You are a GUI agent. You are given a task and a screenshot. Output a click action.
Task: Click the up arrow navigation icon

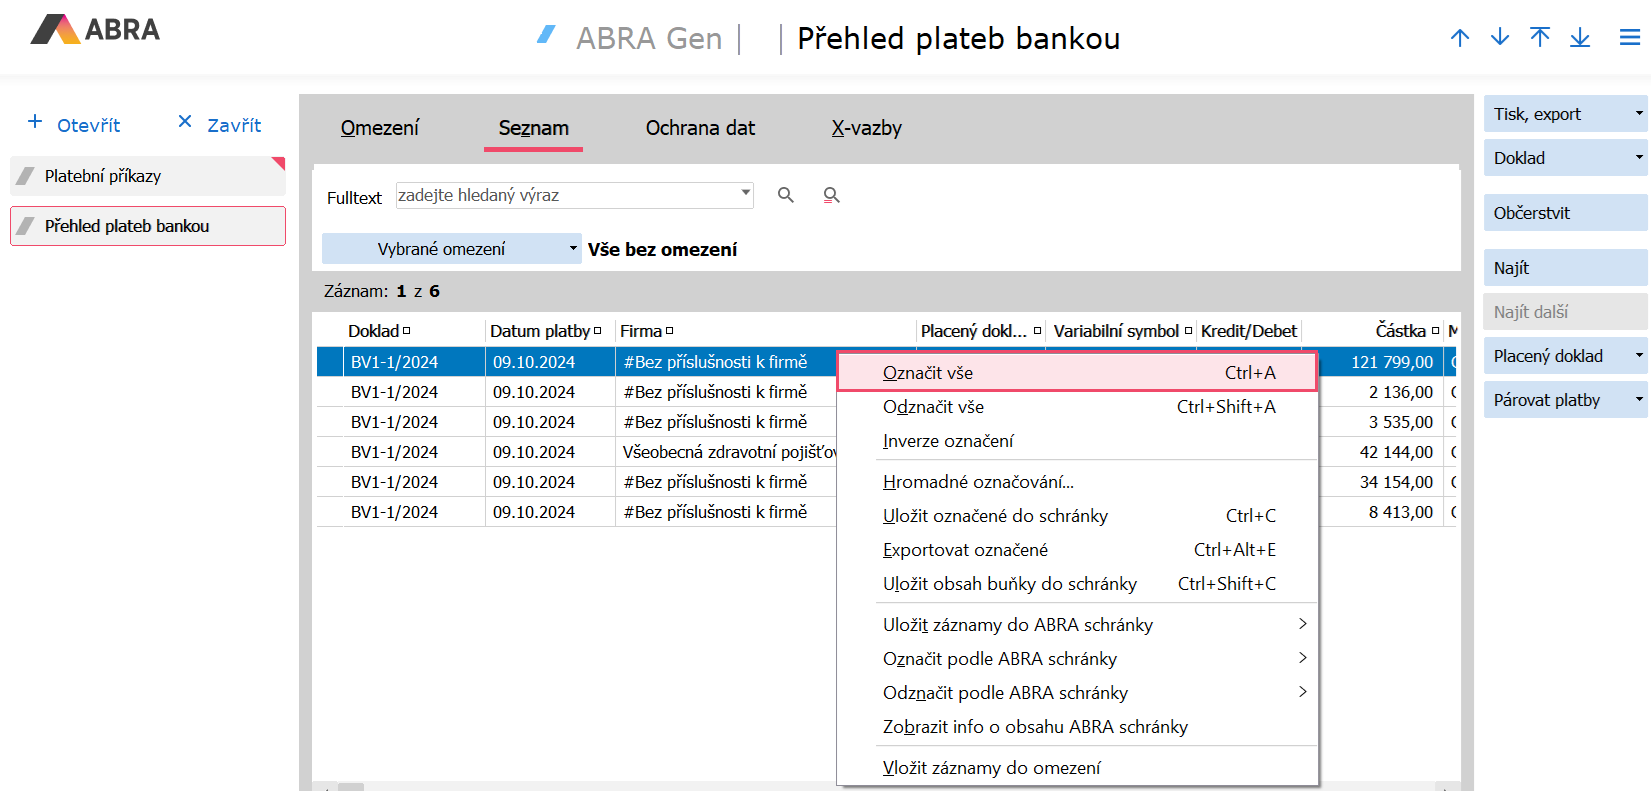click(x=1460, y=38)
